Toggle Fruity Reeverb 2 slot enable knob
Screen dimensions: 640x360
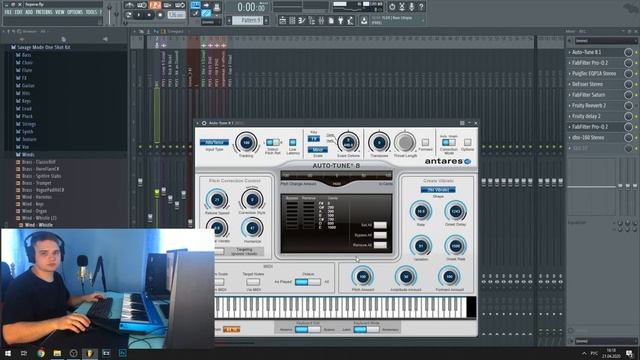click(628, 105)
